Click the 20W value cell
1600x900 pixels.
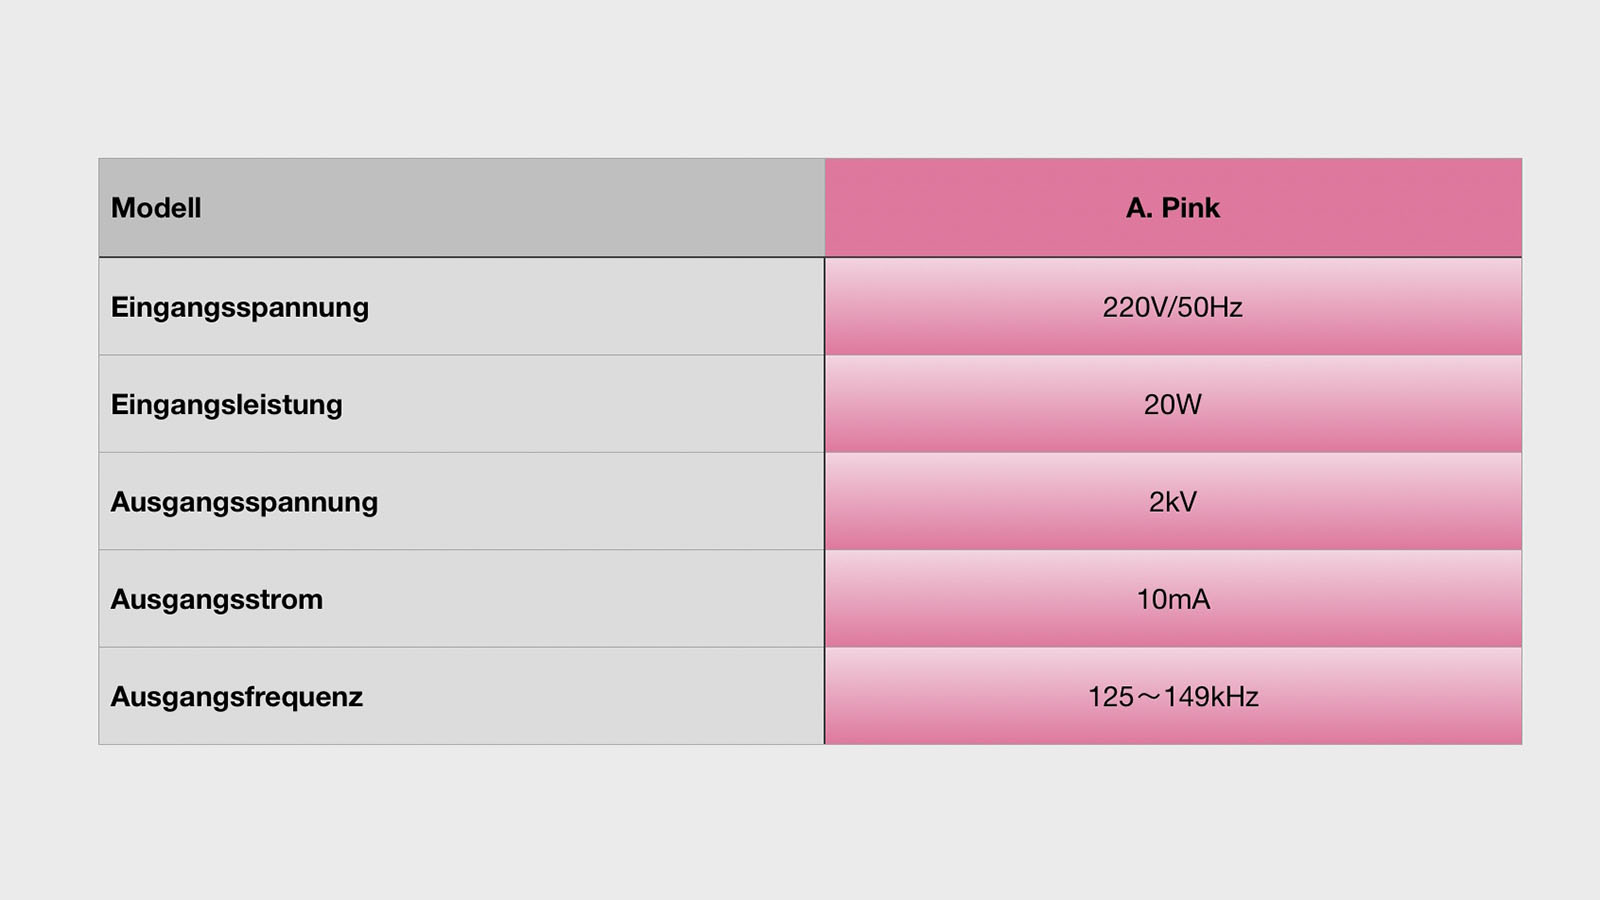1173,404
